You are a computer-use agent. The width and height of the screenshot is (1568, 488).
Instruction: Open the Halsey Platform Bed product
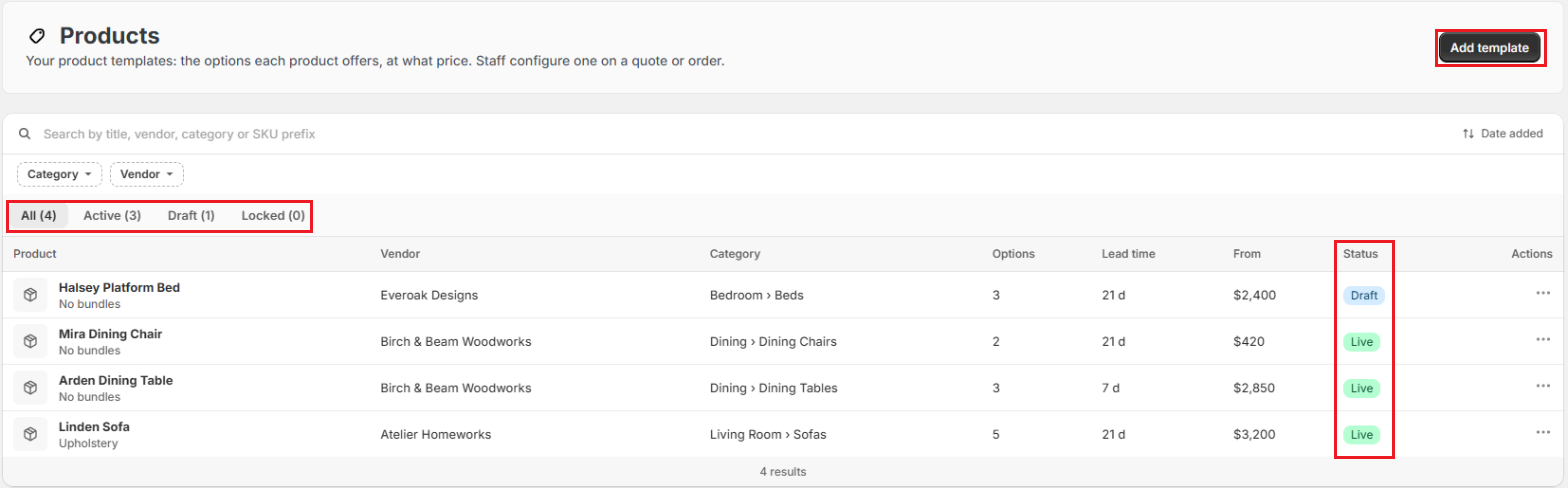119,287
